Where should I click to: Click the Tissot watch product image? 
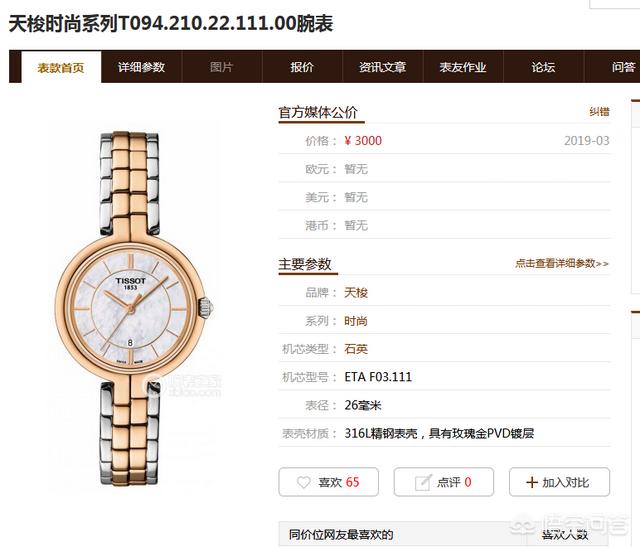click(133, 308)
